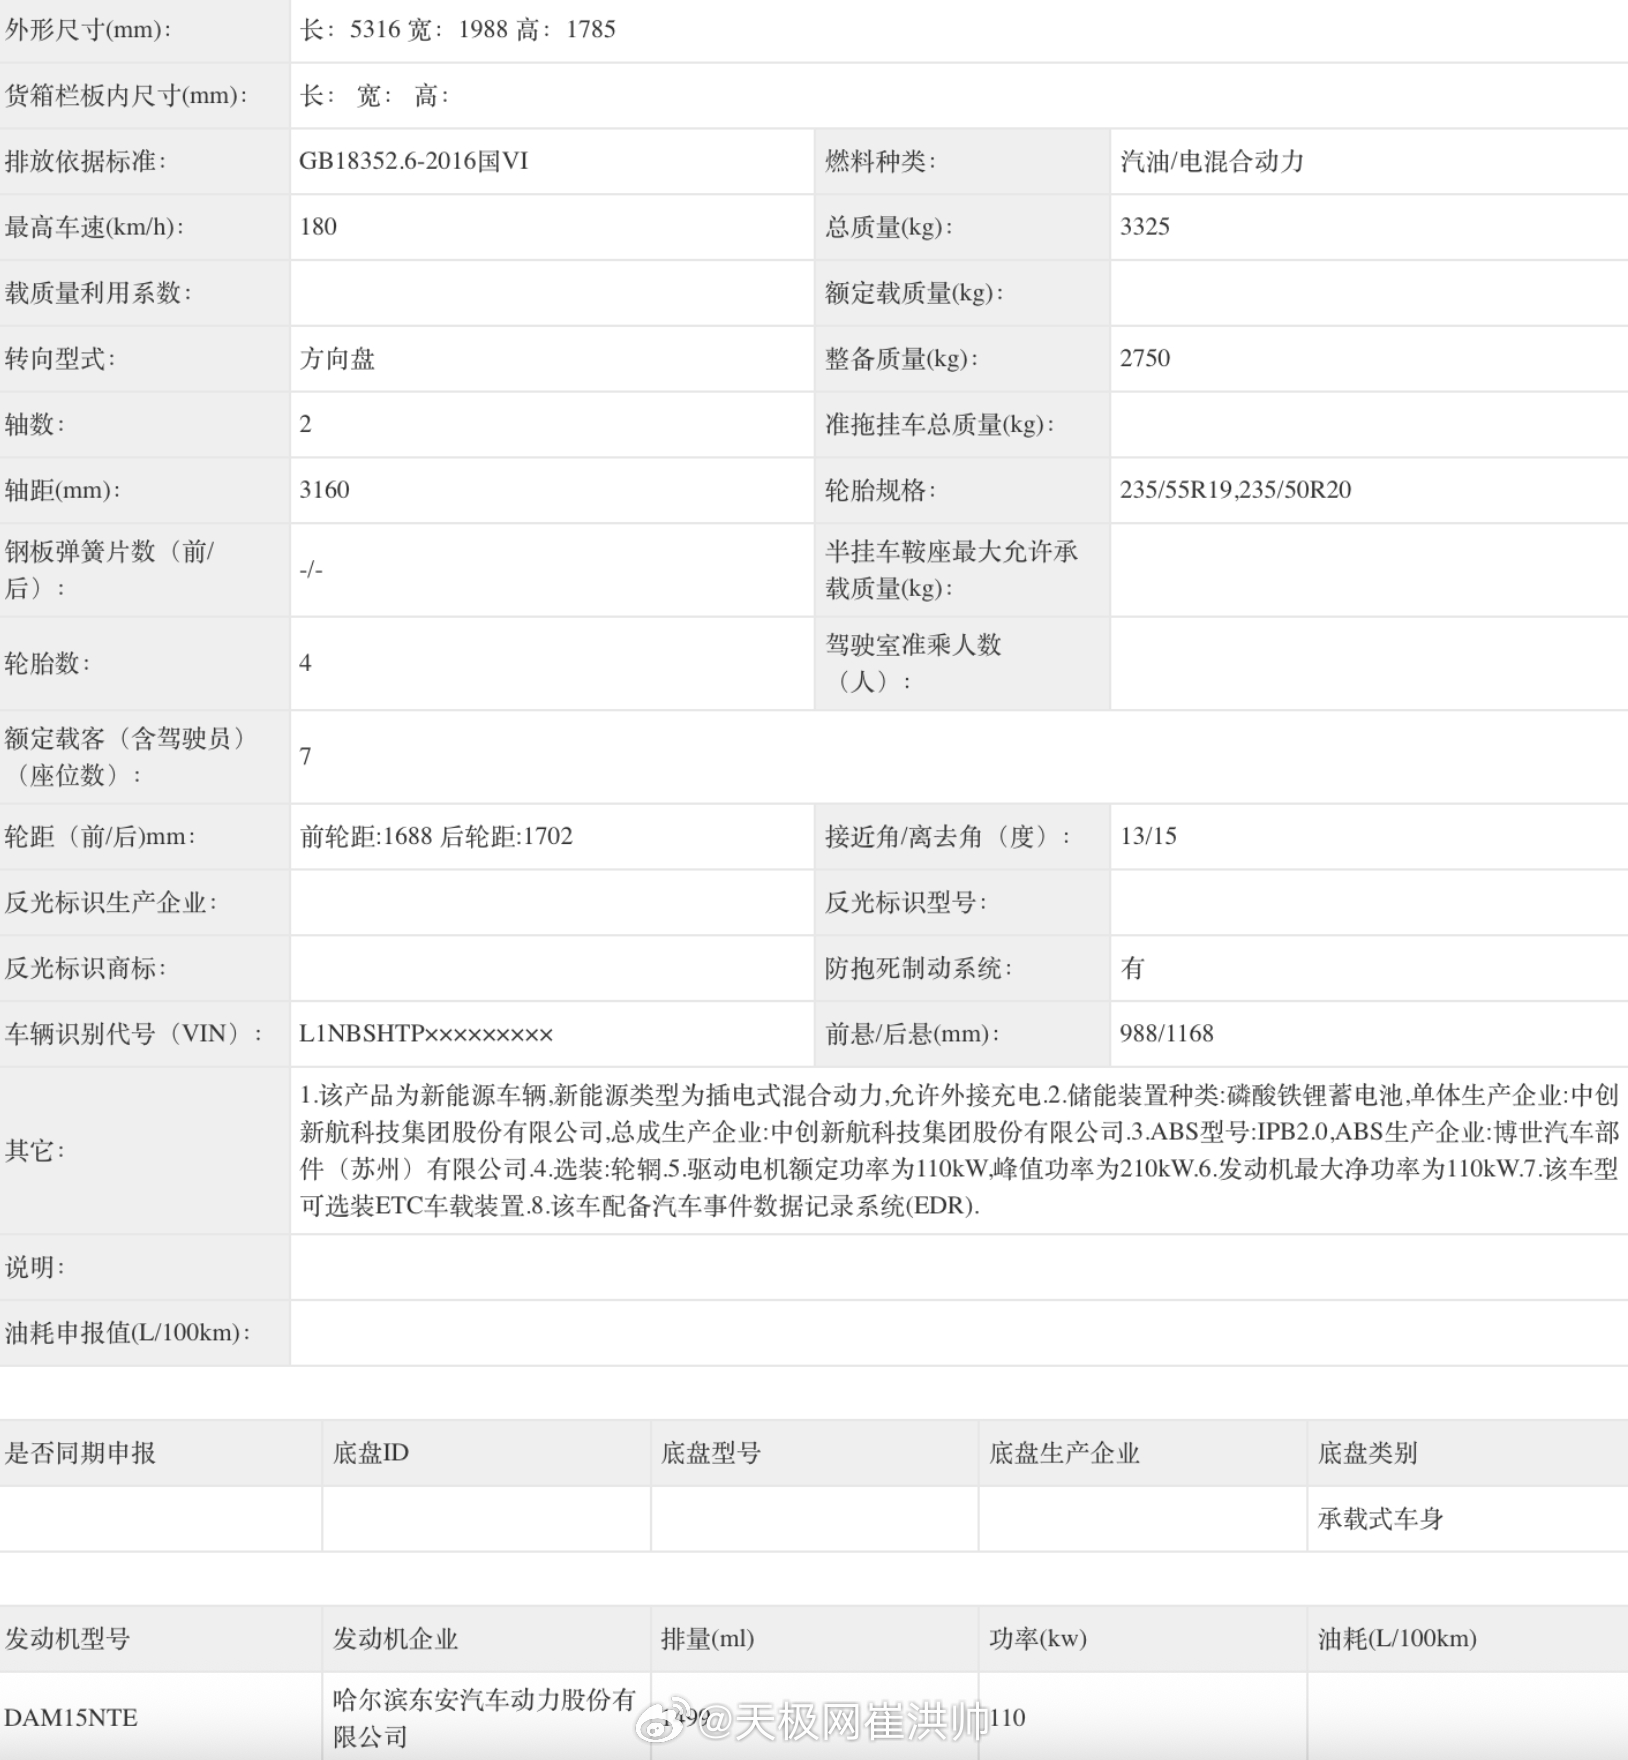Click the 底盘型号 column header
1628x1760 pixels.
coord(711,1454)
